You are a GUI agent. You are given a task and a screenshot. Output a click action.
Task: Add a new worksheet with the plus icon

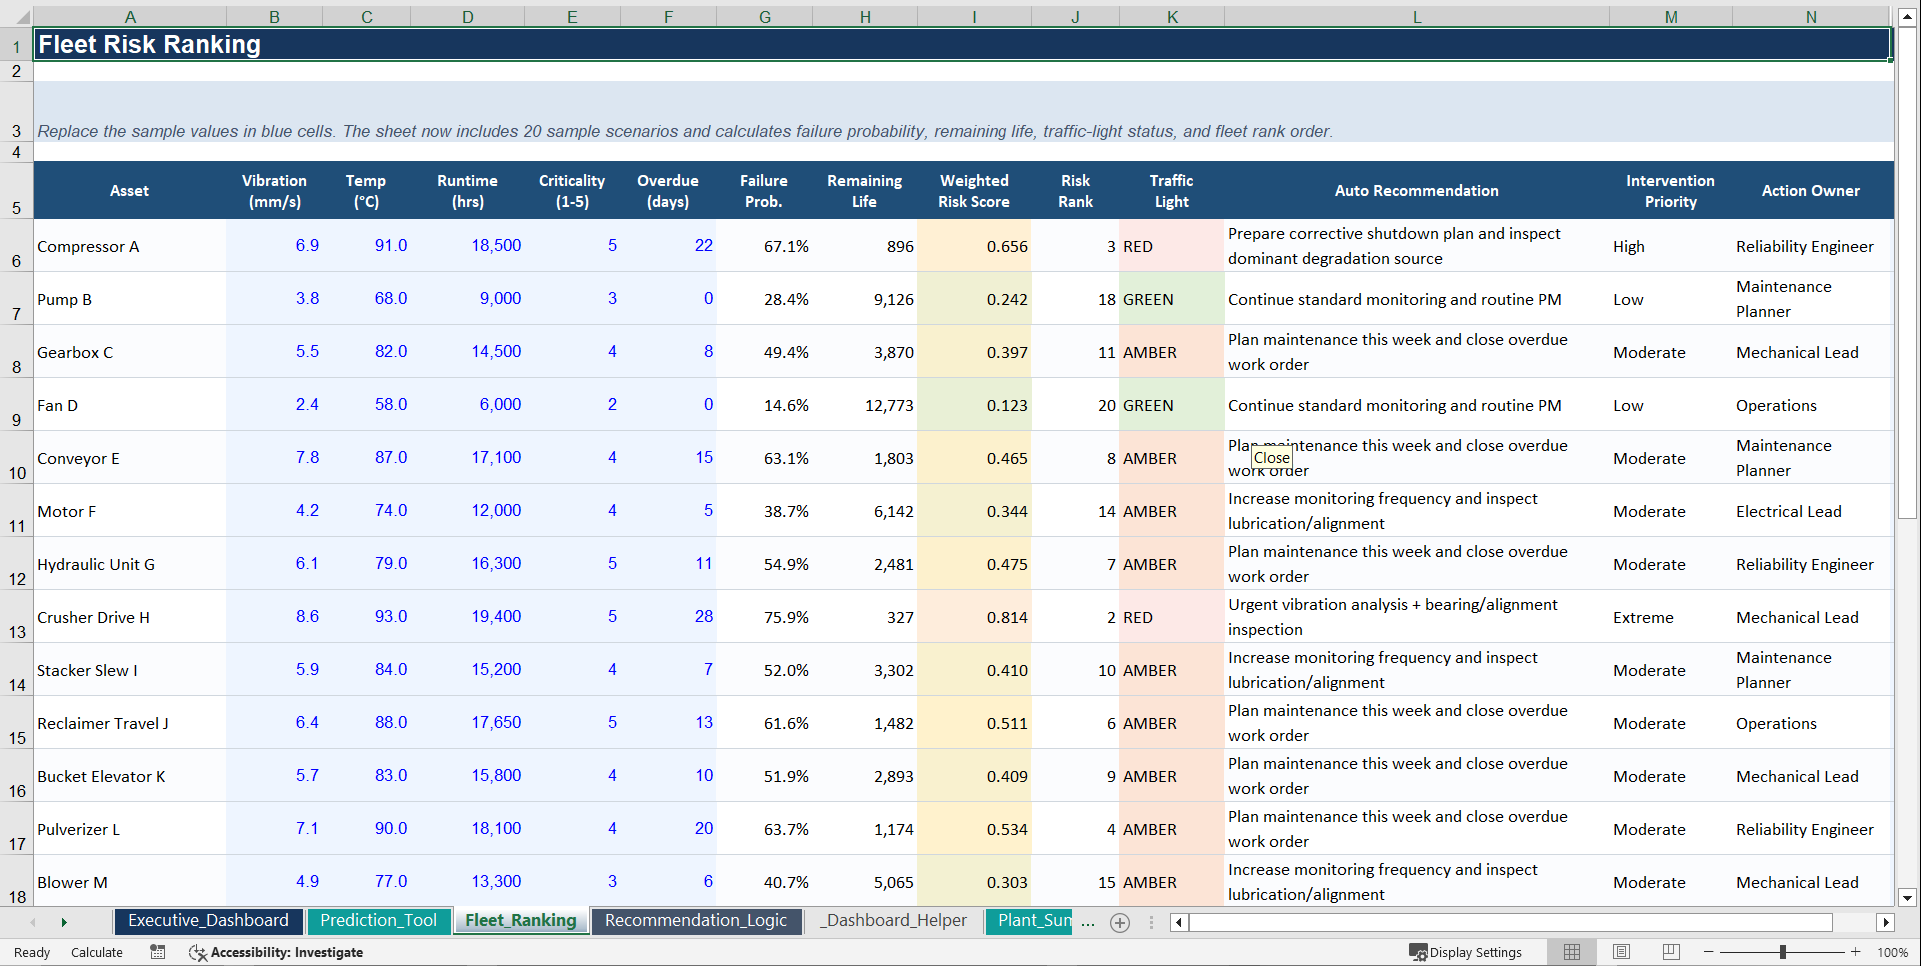(x=1119, y=922)
